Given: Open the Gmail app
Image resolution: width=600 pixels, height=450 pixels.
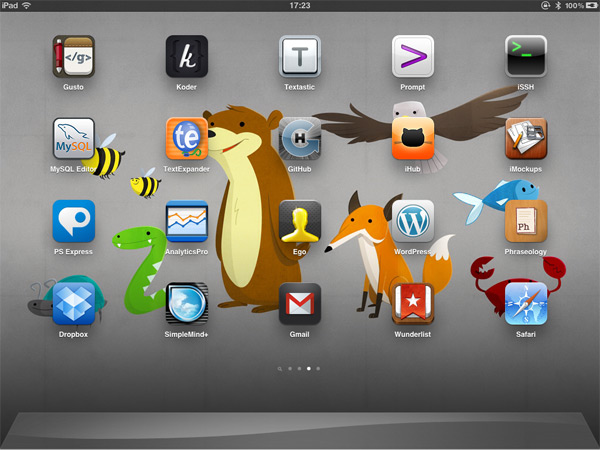Looking at the screenshot, I should coord(300,304).
